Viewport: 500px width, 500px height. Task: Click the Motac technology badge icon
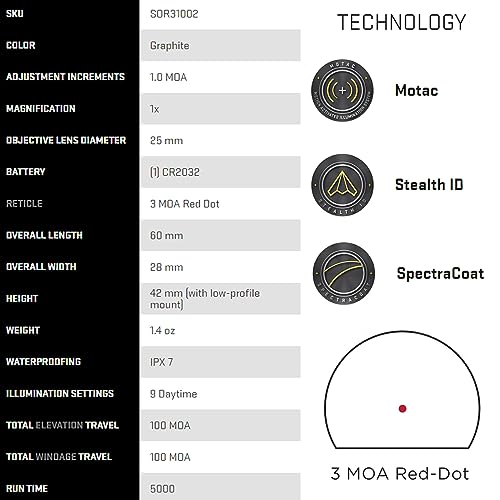click(342, 91)
